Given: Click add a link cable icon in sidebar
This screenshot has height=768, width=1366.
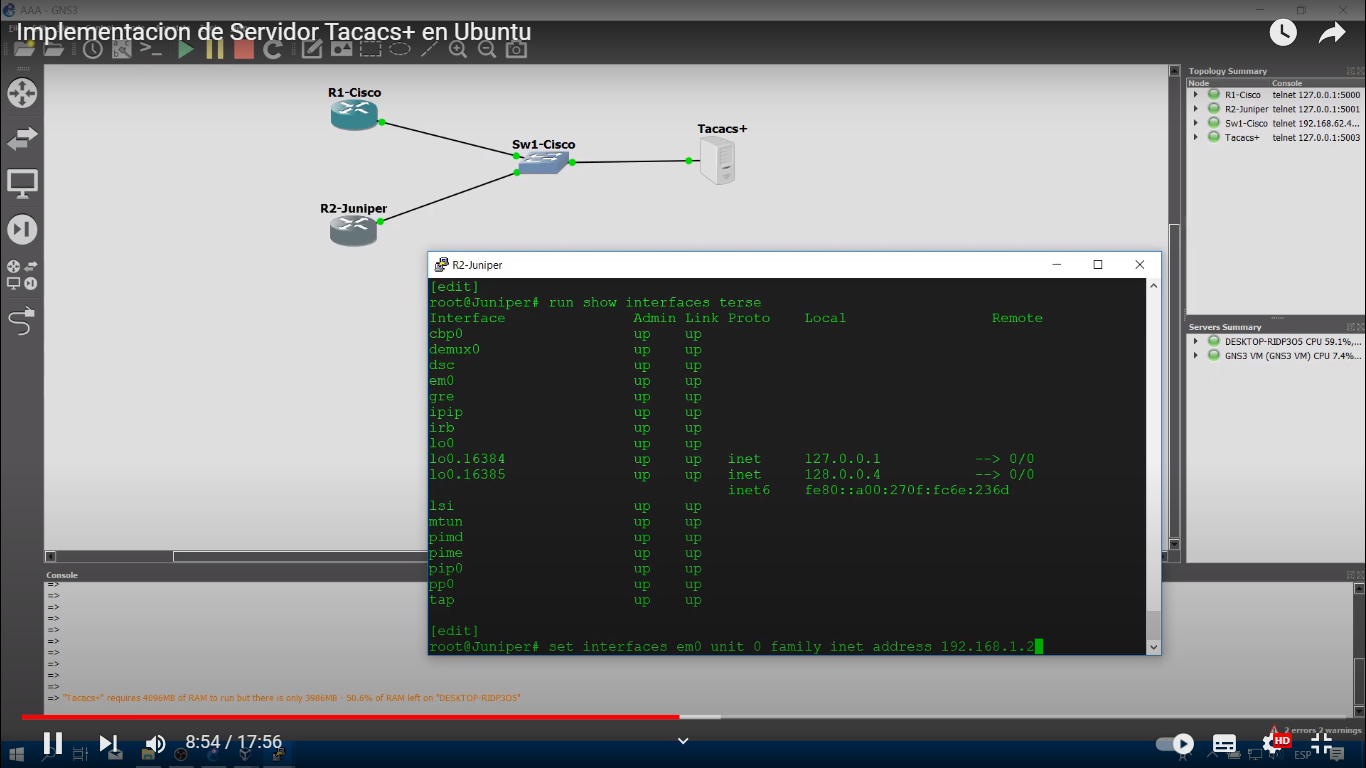Looking at the screenshot, I should click(22, 321).
